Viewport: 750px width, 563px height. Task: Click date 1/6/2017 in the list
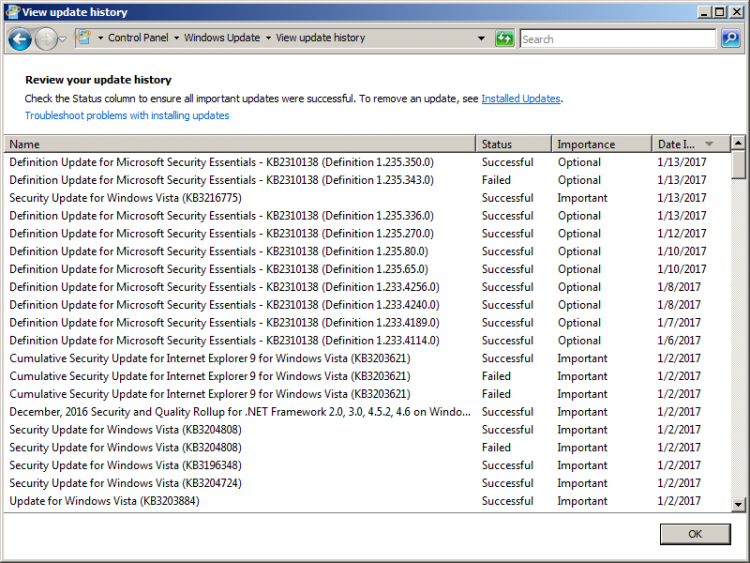679,341
